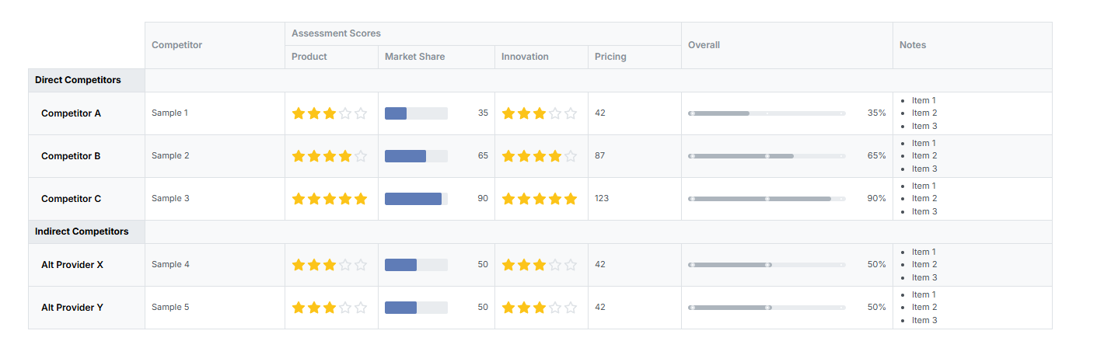Click Competitor A's pricing value 42

click(x=600, y=113)
